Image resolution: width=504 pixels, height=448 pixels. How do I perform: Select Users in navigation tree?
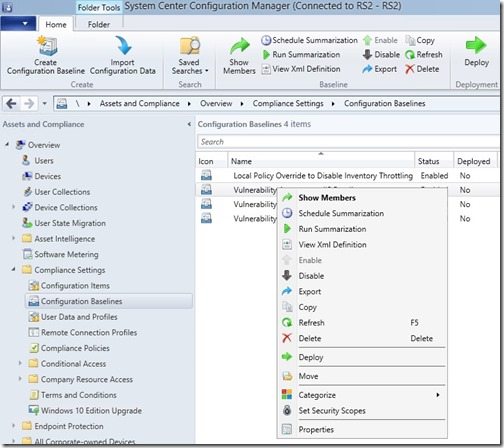[x=44, y=161]
